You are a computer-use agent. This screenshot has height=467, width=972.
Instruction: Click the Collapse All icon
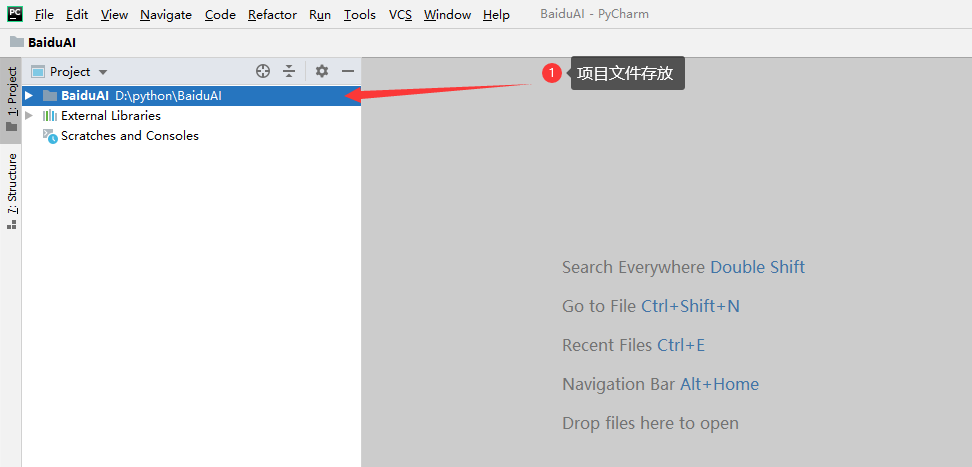(x=289, y=71)
